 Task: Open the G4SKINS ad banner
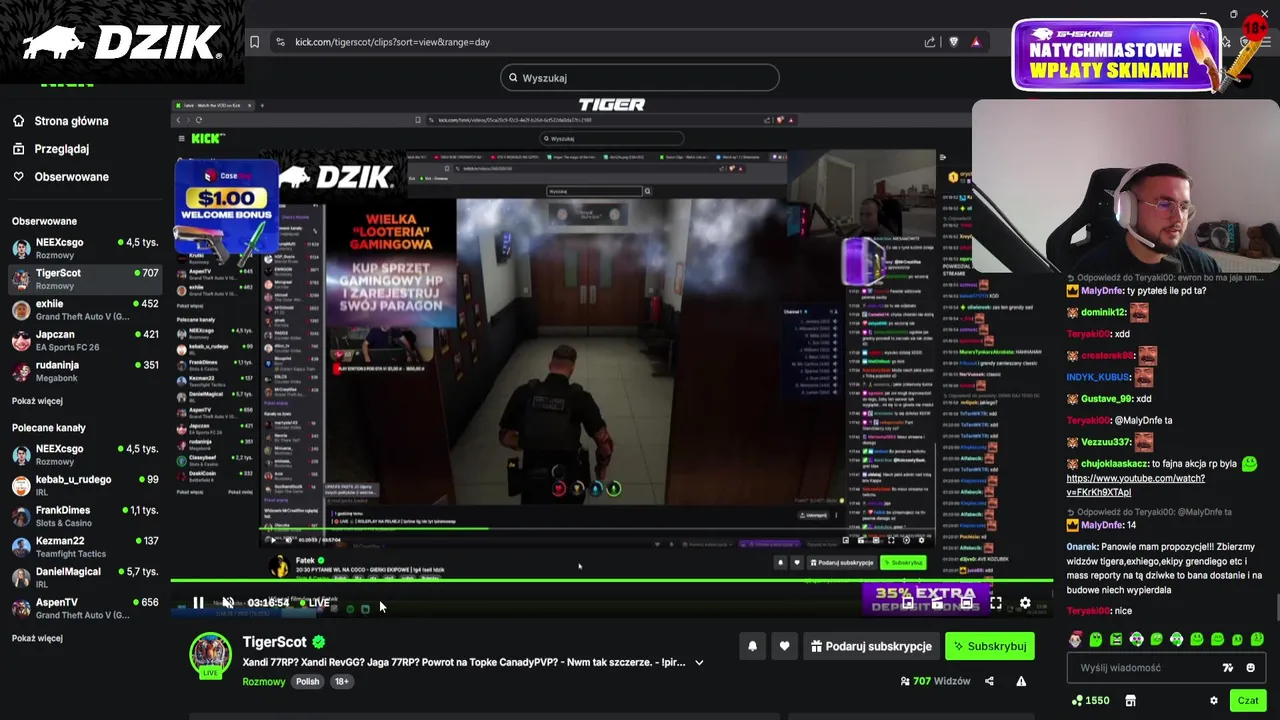1117,56
